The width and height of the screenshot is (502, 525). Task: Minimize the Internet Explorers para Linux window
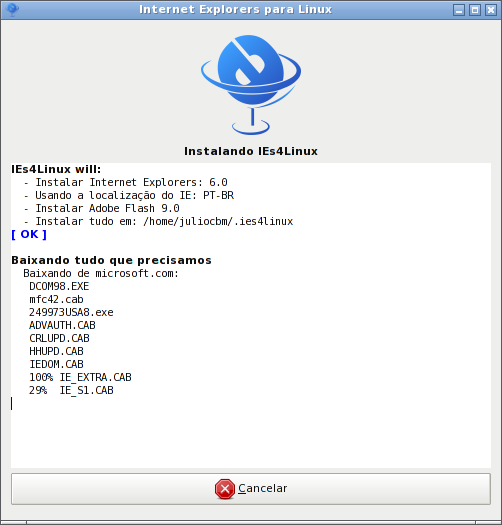[459, 10]
